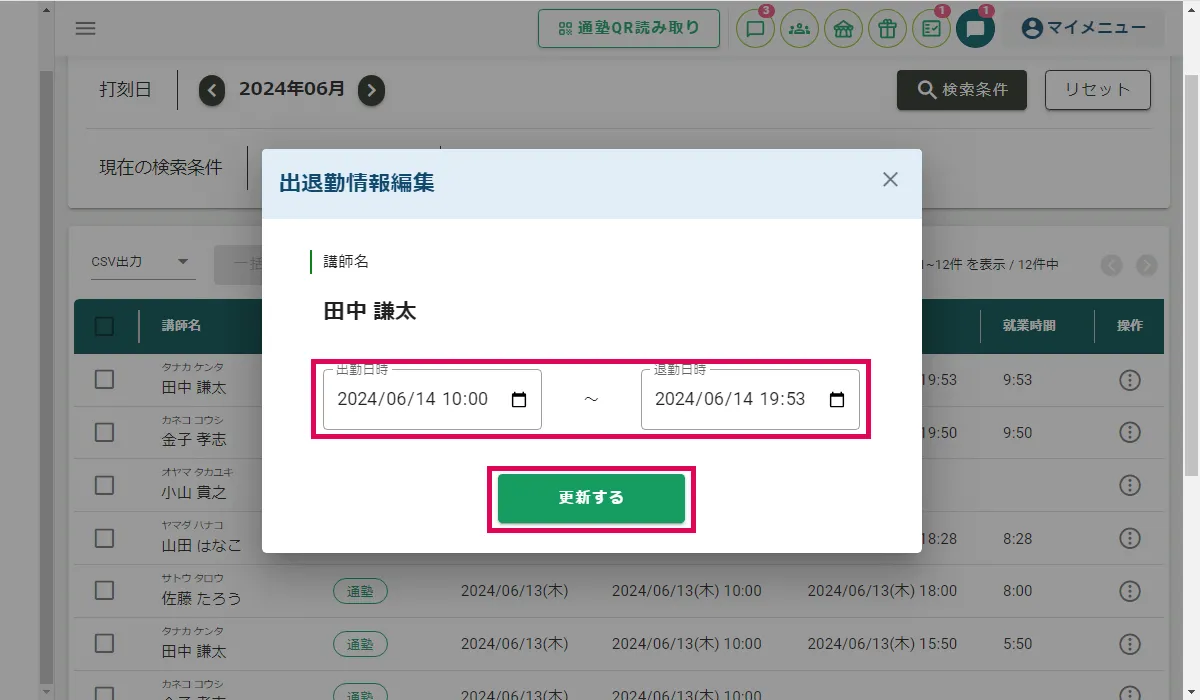Close the 出退勤情報編集 dialog
This screenshot has width=1200, height=700.
click(x=890, y=179)
